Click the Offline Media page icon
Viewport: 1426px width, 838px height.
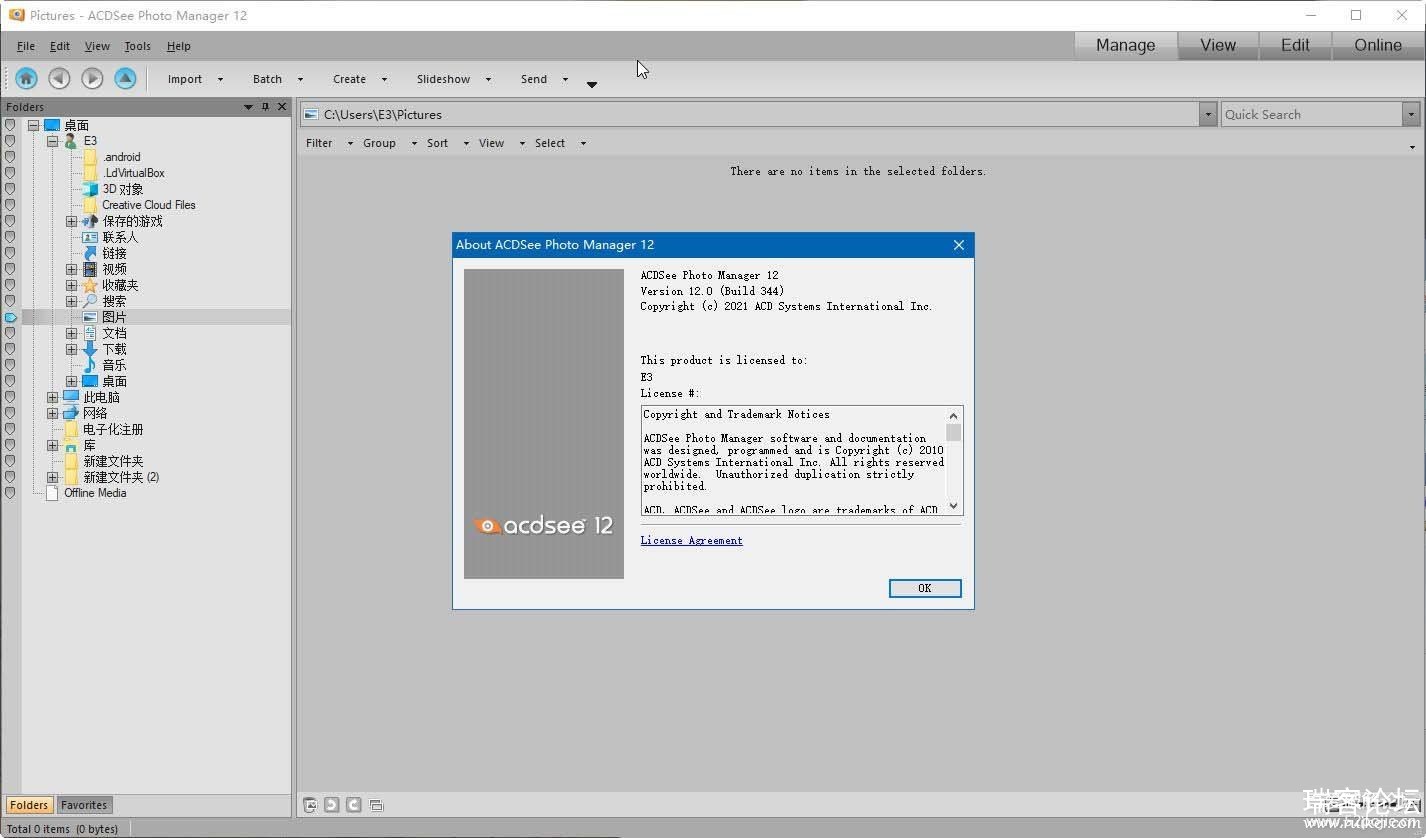tap(52, 493)
